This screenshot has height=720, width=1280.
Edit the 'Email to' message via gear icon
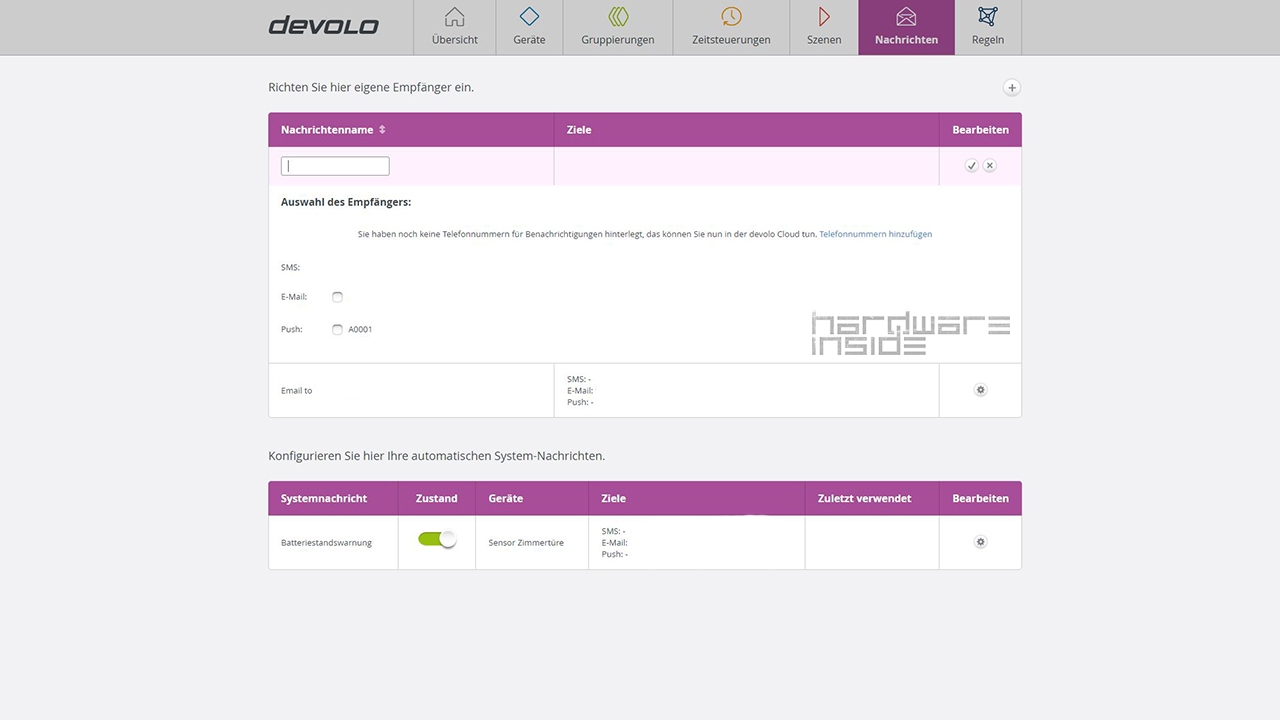(x=980, y=390)
